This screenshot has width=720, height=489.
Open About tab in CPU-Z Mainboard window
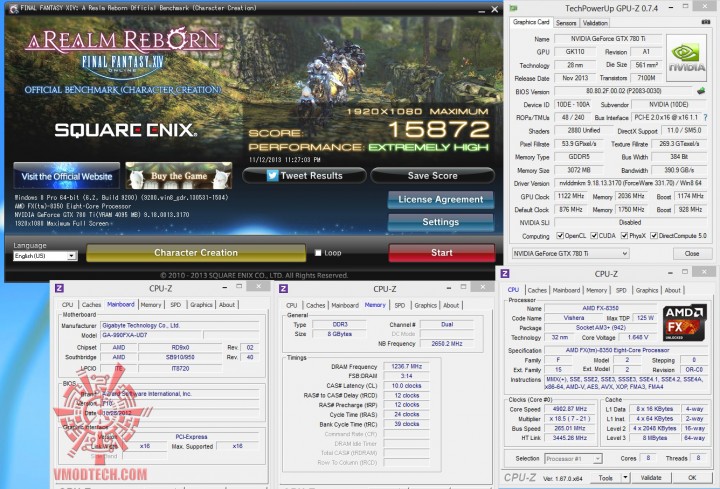(226, 304)
